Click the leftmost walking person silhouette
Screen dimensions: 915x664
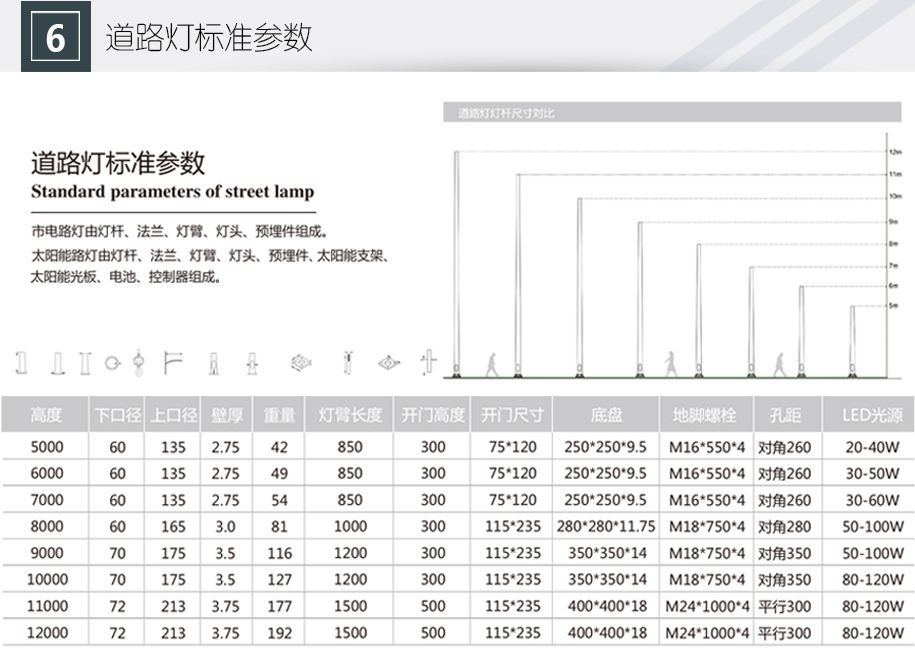pos(491,364)
